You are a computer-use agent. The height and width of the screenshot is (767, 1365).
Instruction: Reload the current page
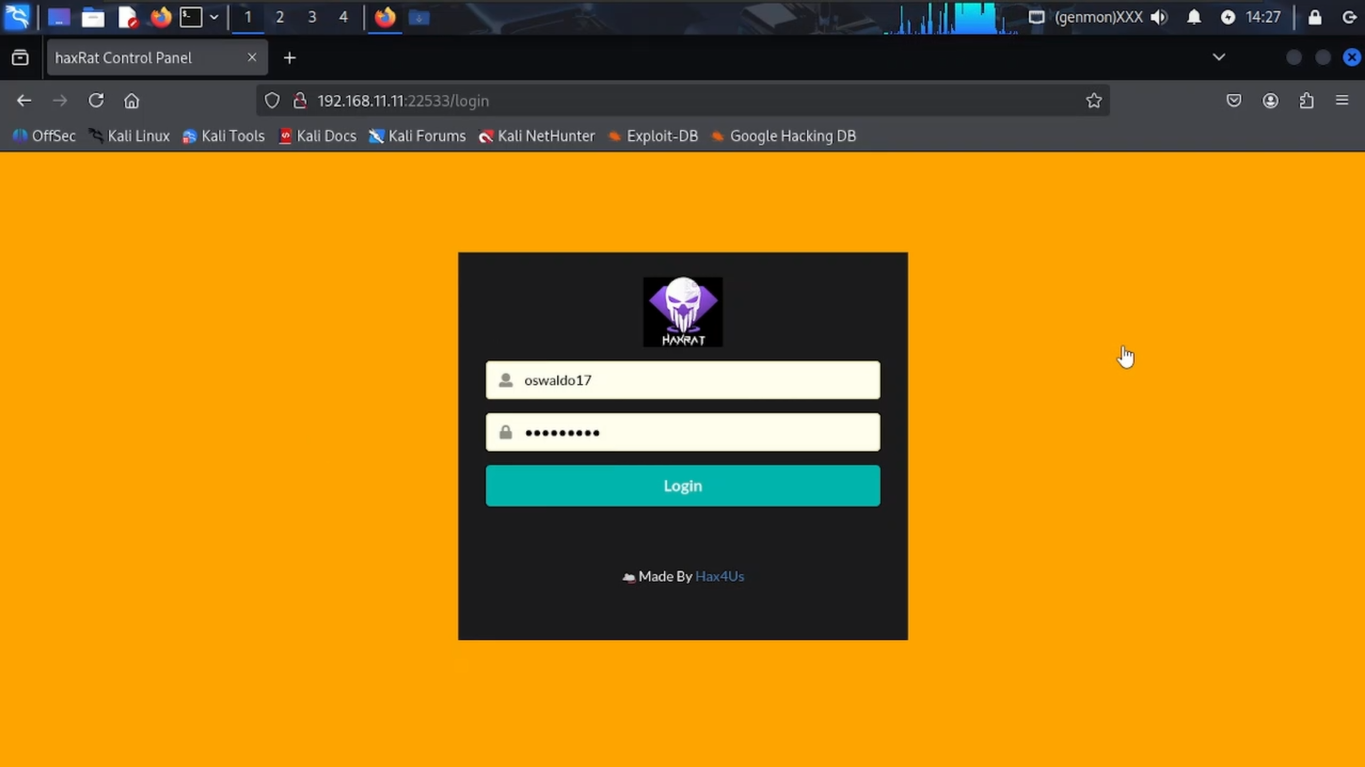96,101
